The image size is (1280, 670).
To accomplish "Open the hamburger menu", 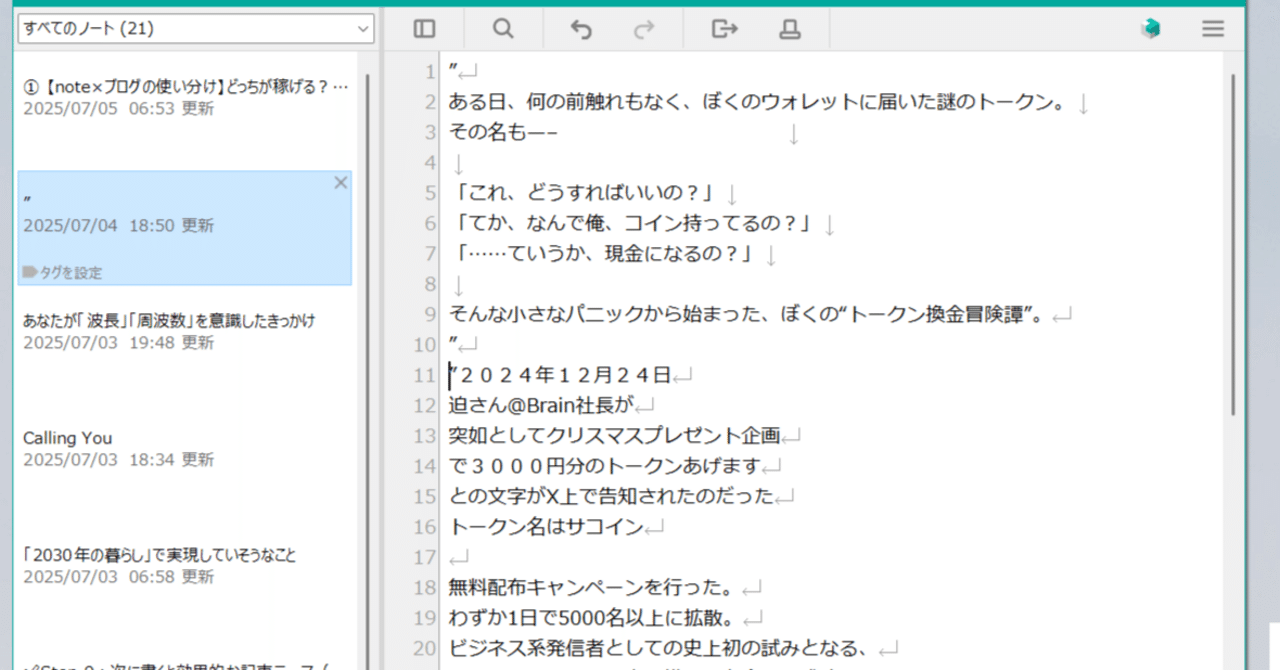I will coord(1213,29).
